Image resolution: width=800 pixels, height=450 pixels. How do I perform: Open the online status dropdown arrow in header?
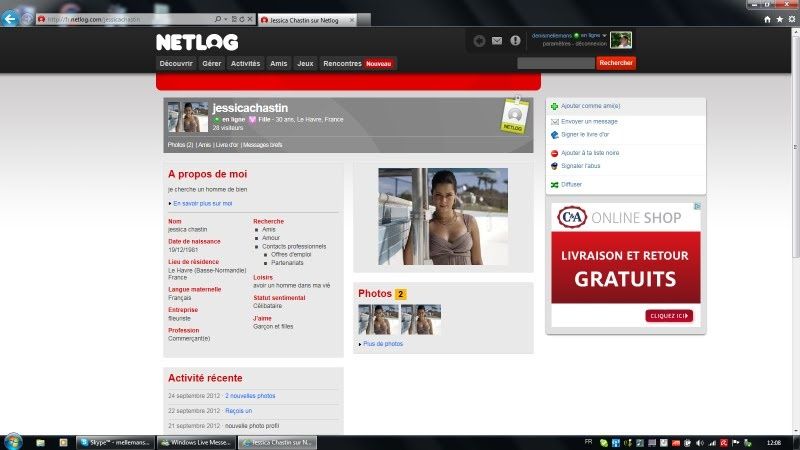pyautogui.click(x=605, y=36)
